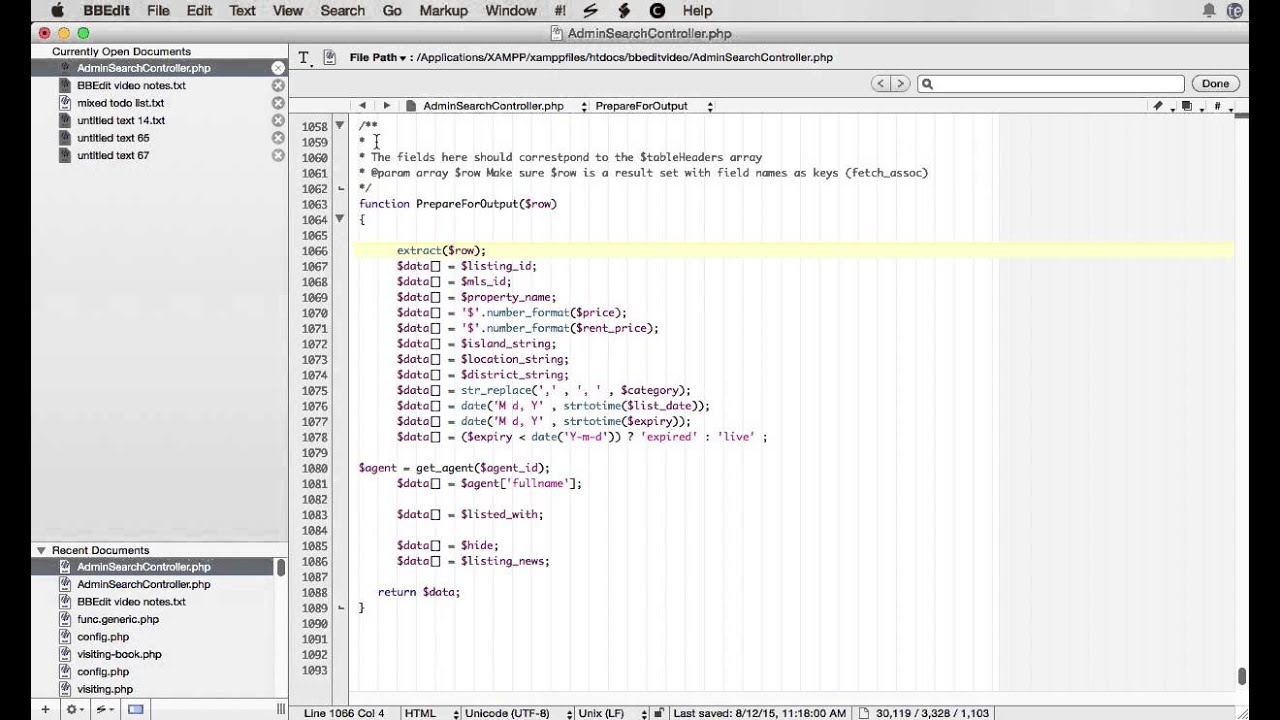
Task: Open the Go menu
Action: 392,11
